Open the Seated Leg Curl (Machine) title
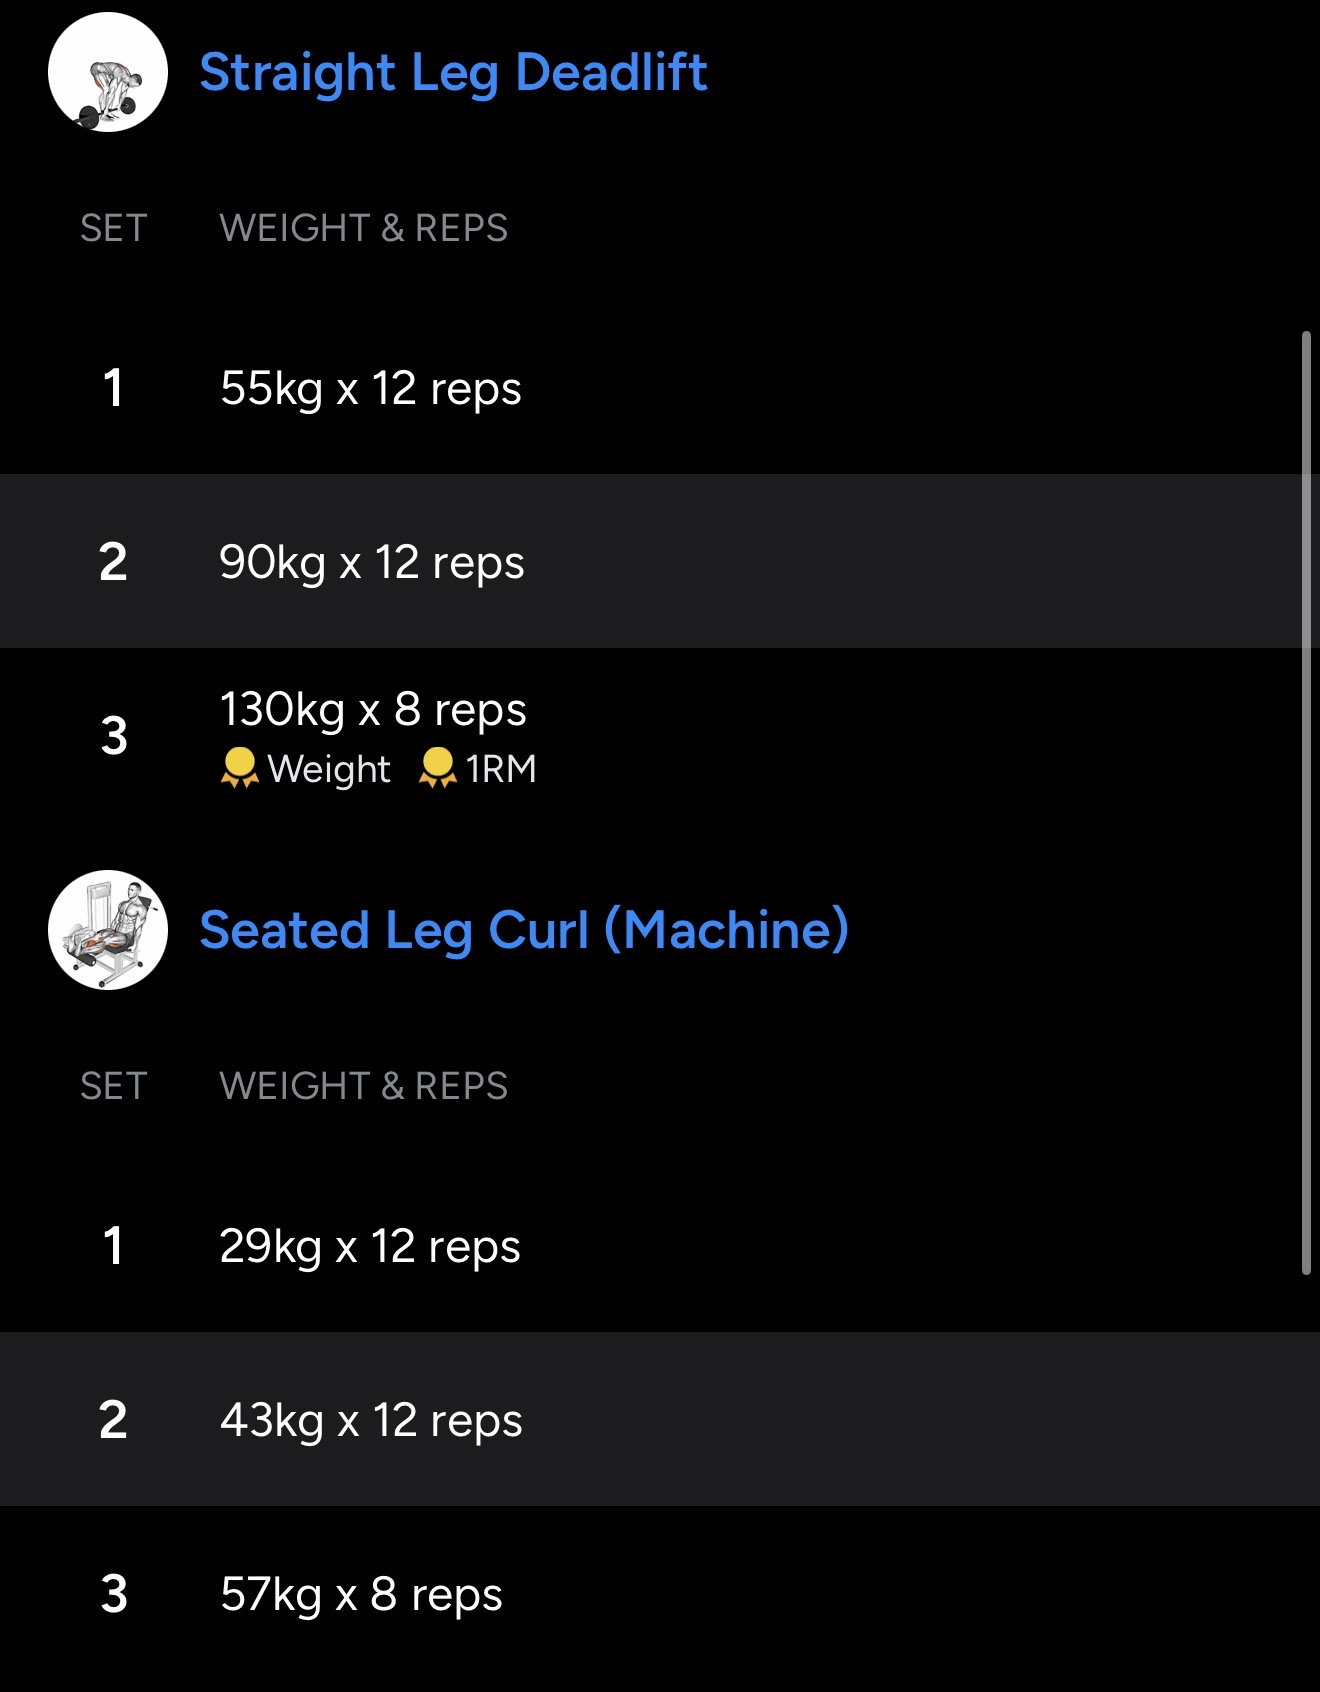 tap(524, 930)
